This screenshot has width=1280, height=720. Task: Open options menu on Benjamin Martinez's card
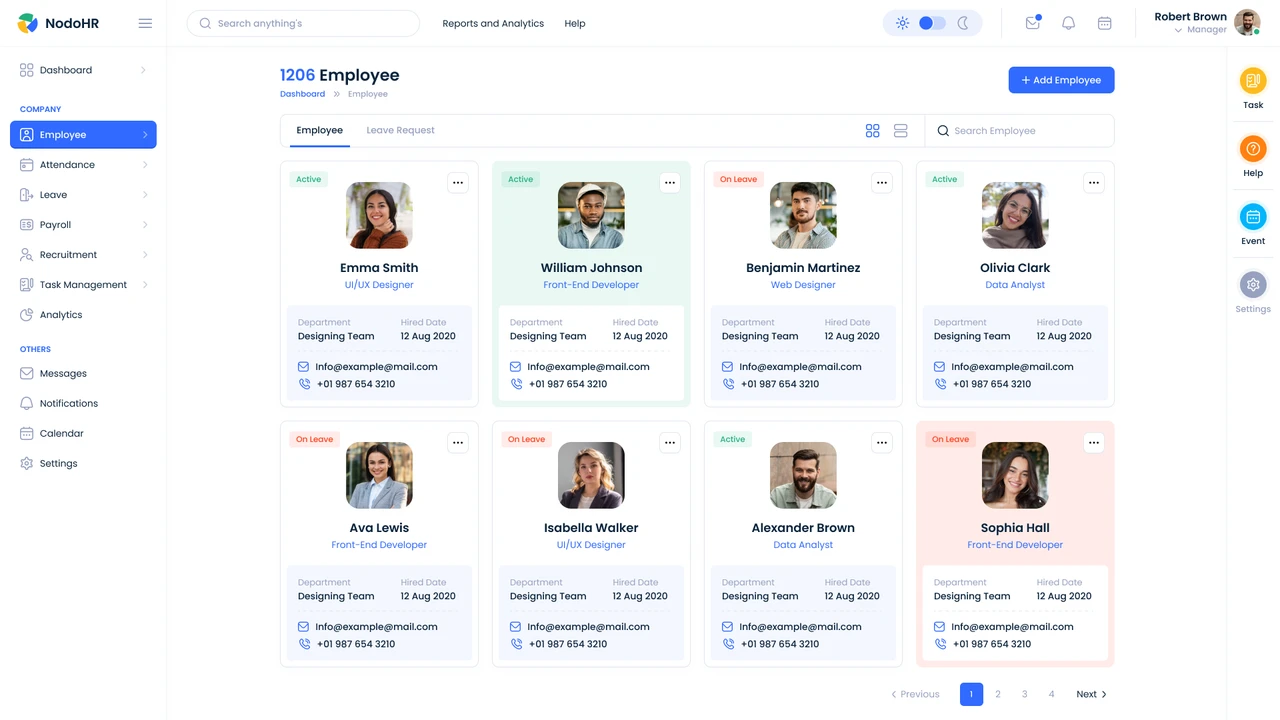[882, 182]
